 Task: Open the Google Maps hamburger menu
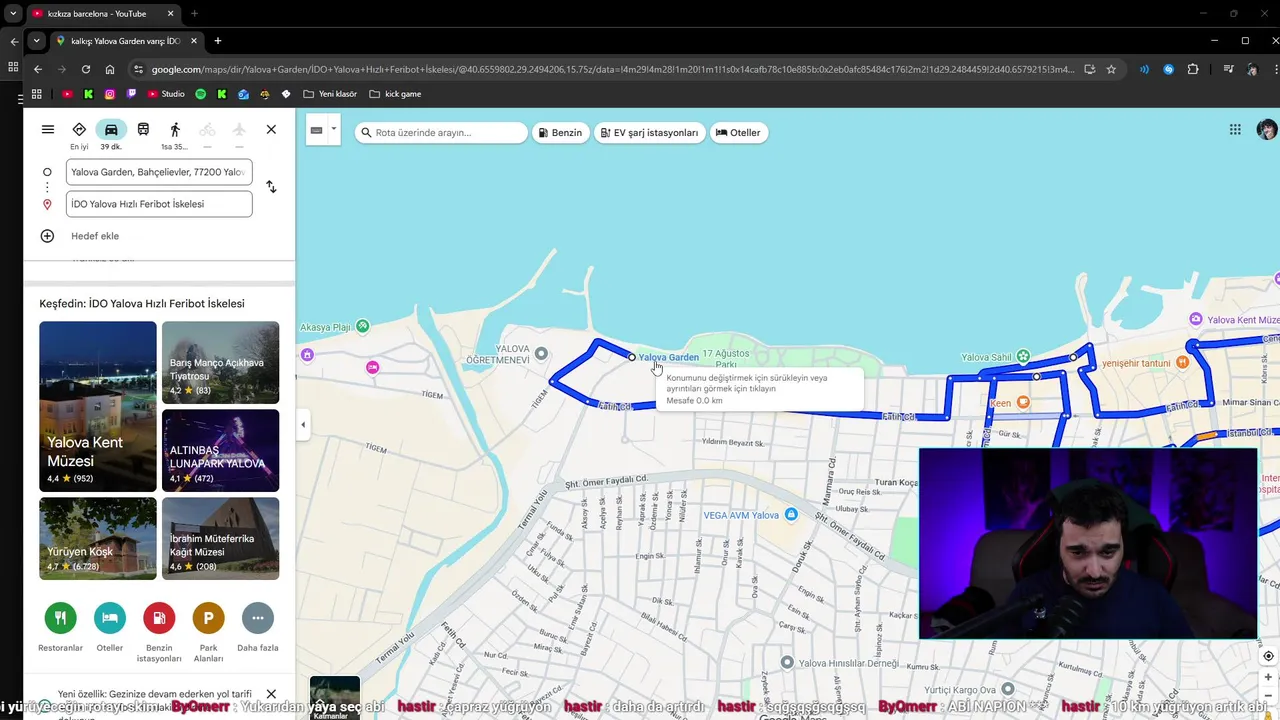pos(48,130)
